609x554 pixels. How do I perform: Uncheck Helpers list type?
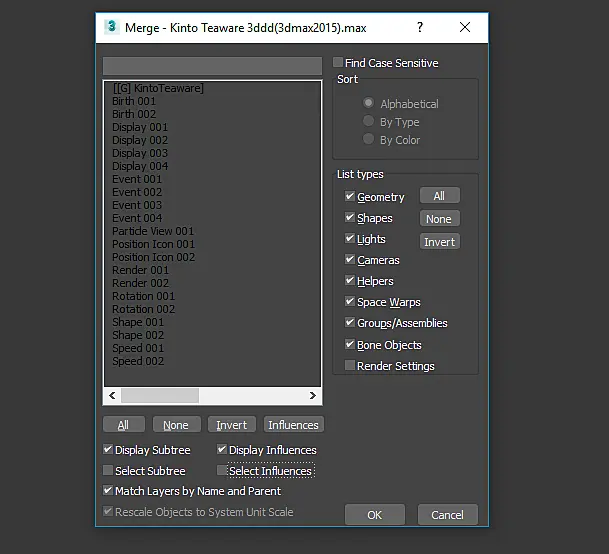click(350, 280)
